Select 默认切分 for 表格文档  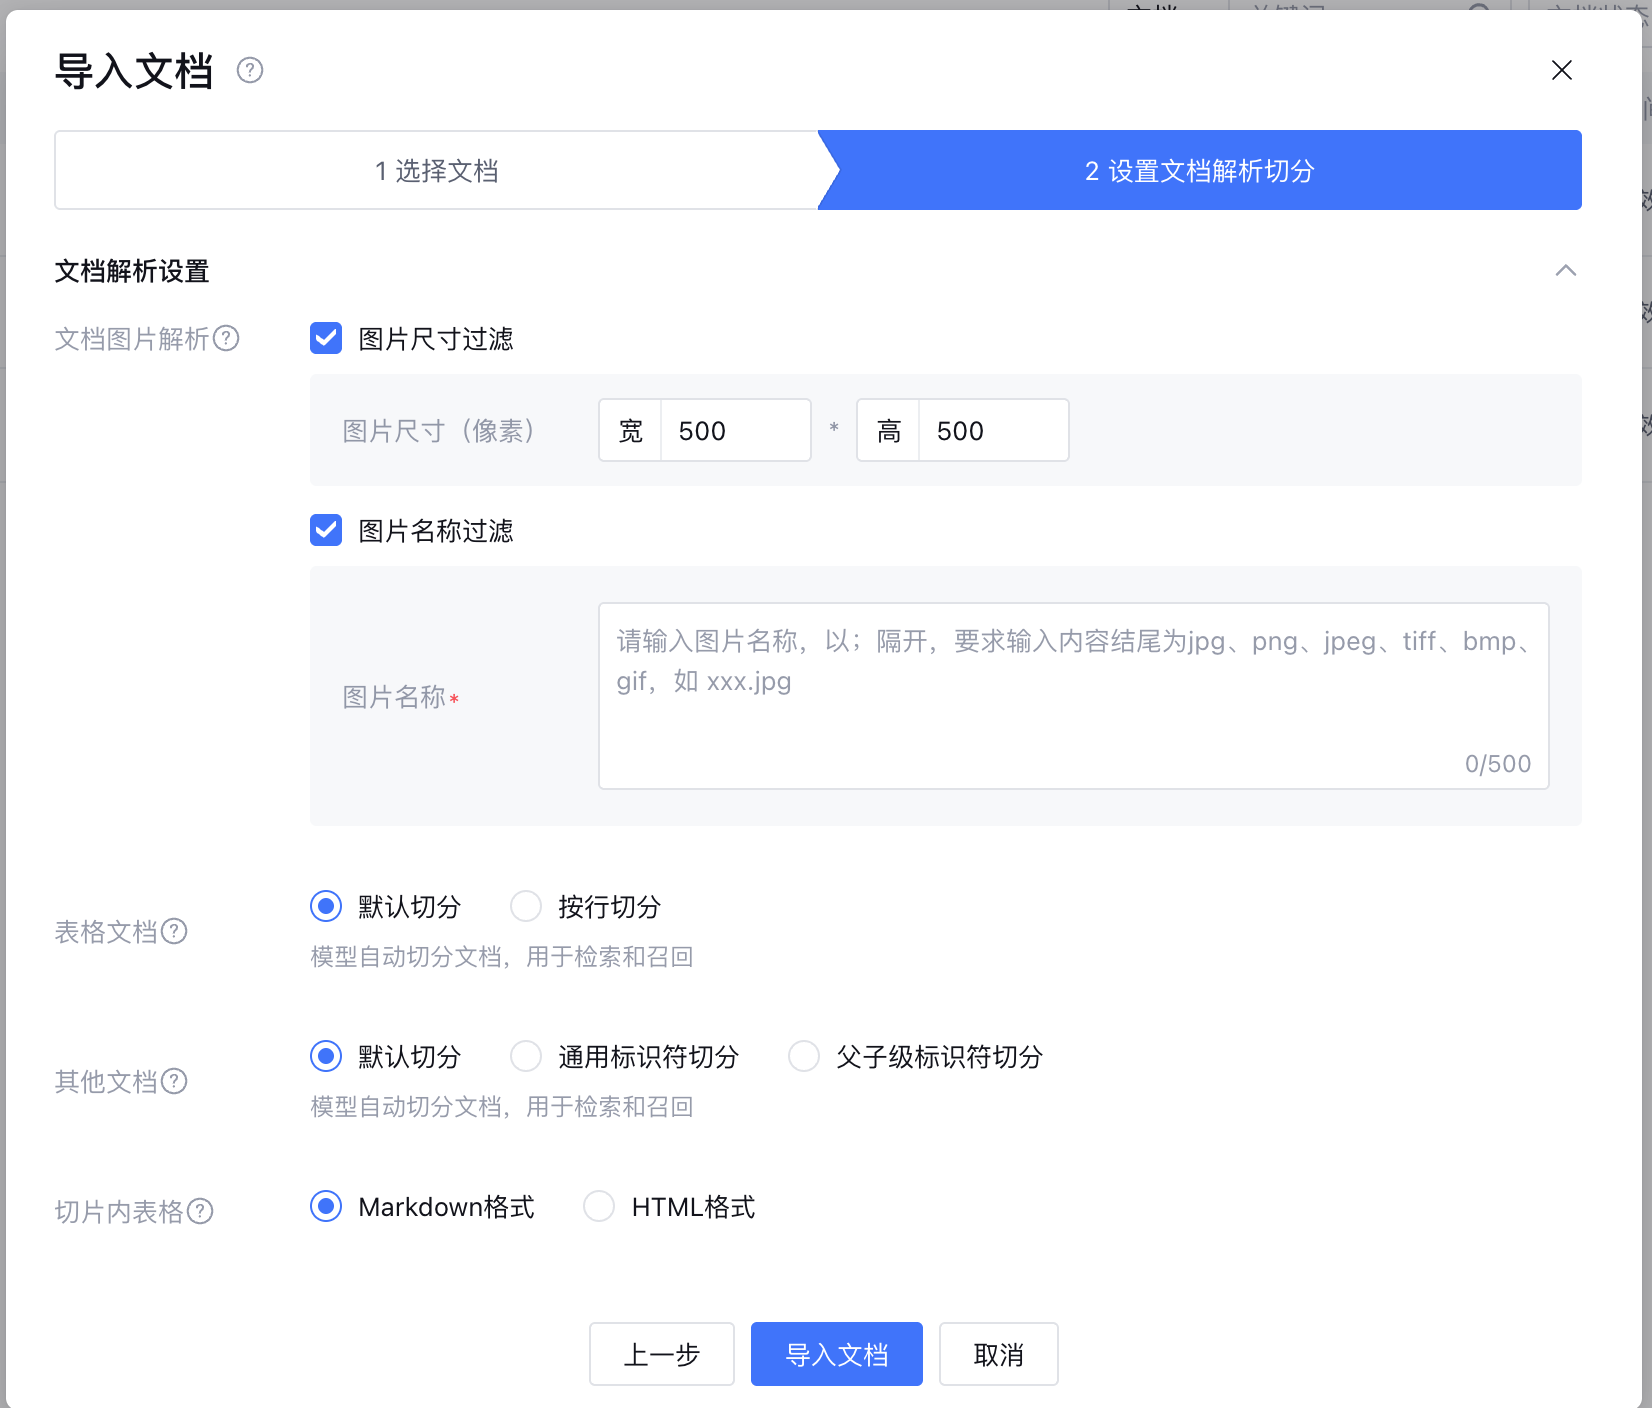point(326,906)
